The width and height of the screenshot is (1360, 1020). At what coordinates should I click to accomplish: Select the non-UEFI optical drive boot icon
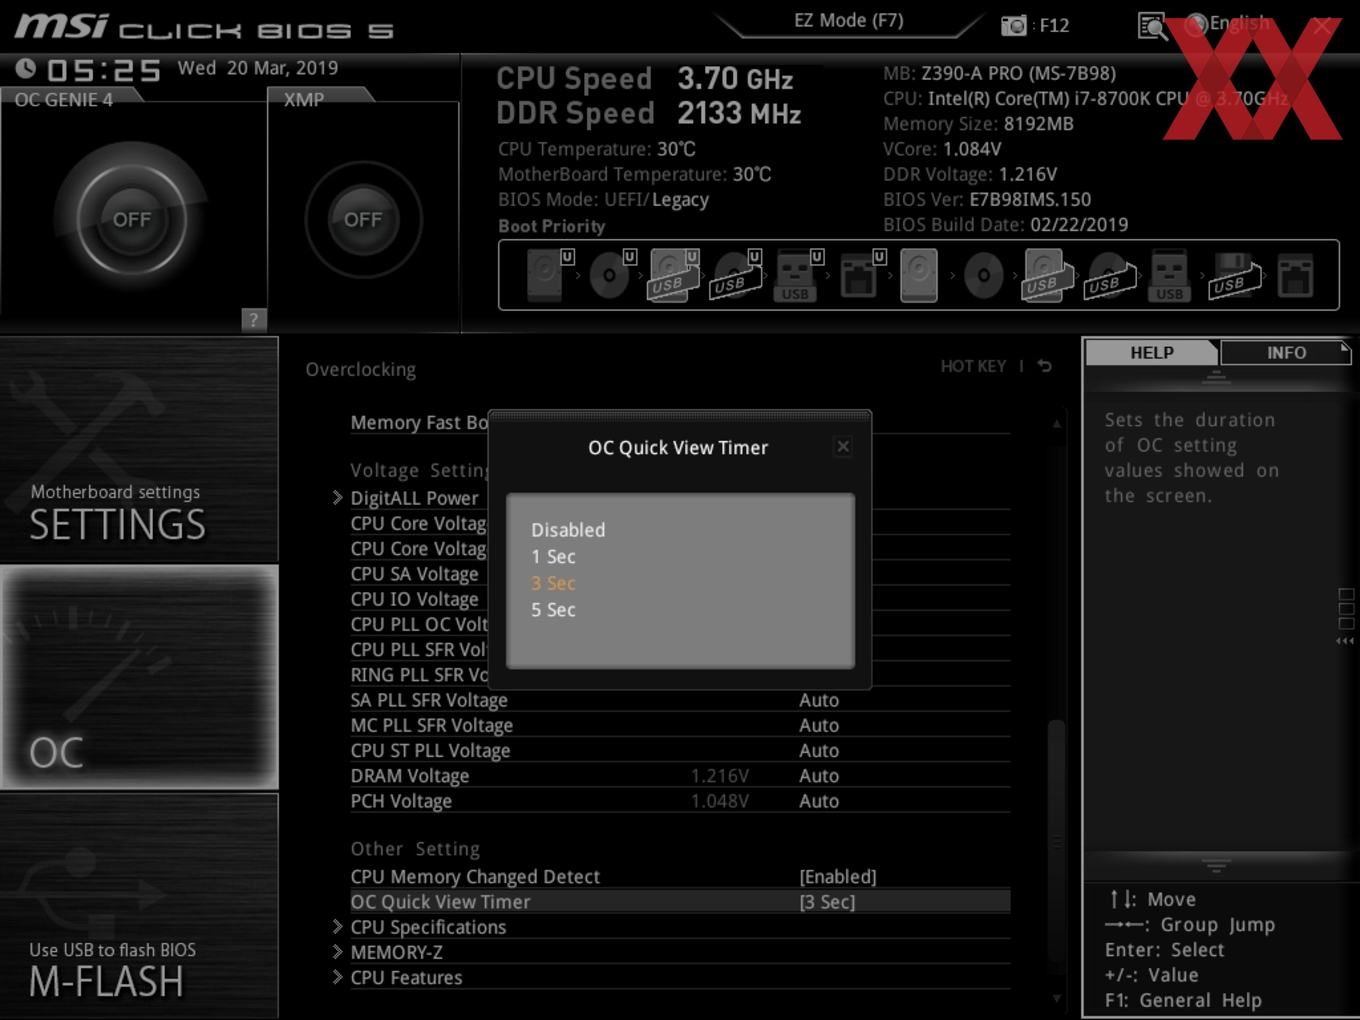coord(983,275)
